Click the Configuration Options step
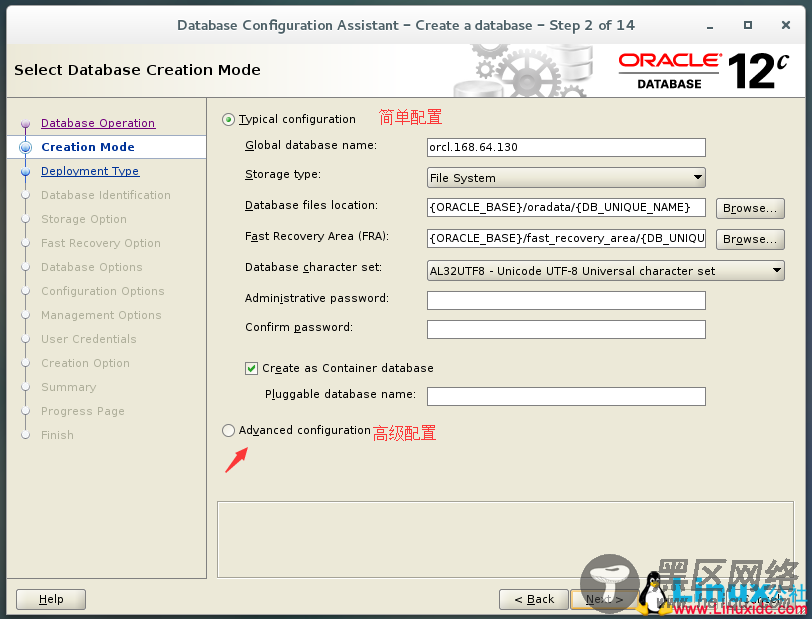The width and height of the screenshot is (812, 619). [x=103, y=291]
